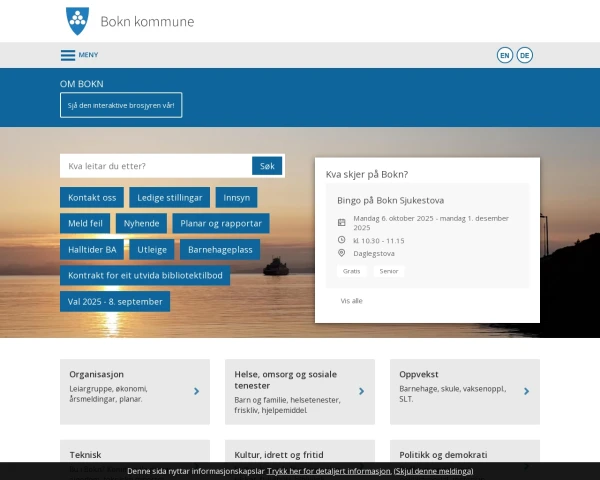Switch language with the EN button
The image size is (600, 480).
click(505, 55)
